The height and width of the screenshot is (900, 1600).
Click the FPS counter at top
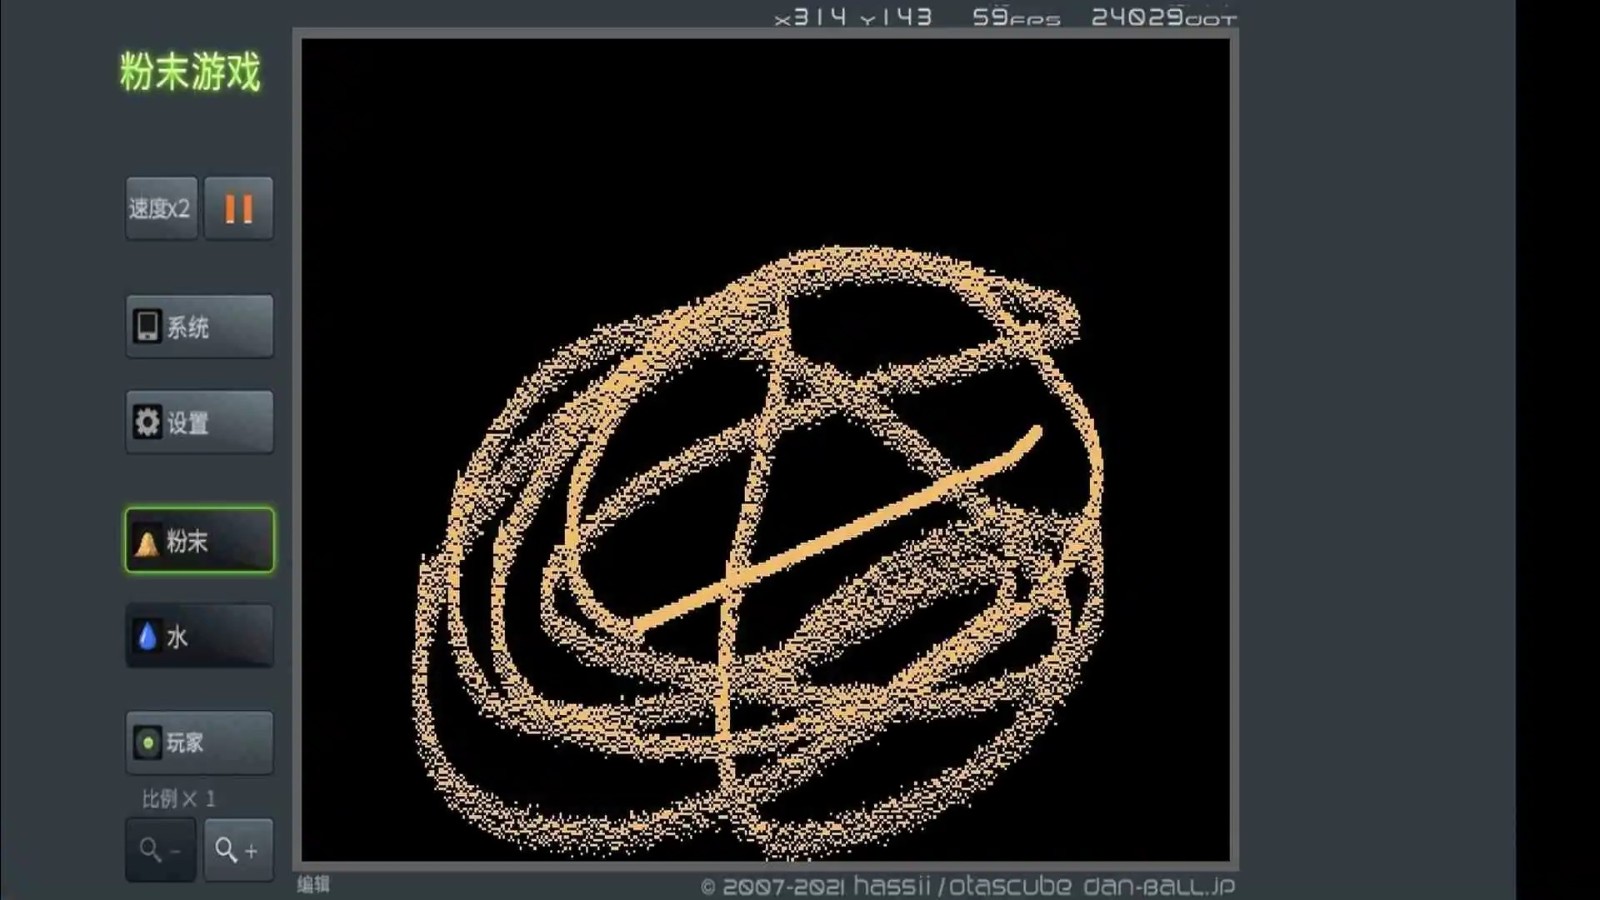point(1015,18)
